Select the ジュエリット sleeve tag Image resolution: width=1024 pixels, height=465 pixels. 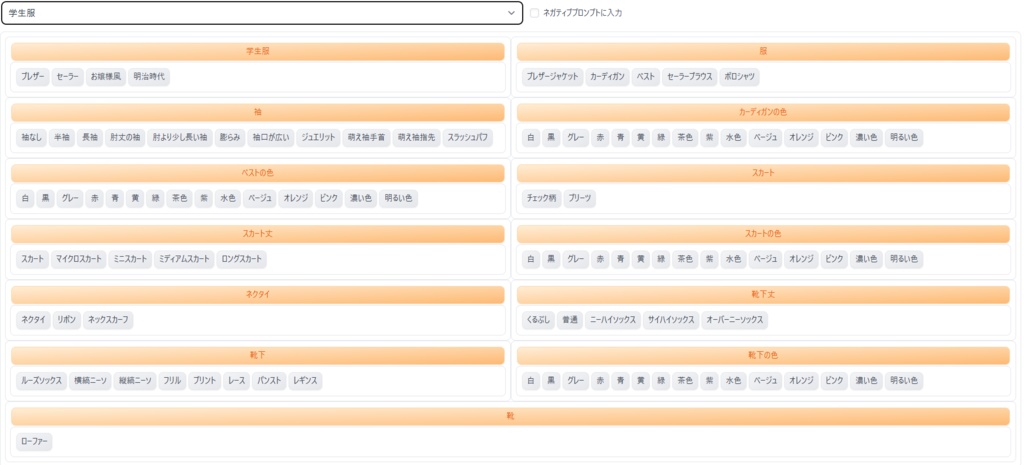pyautogui.click(x=318, y=138)
